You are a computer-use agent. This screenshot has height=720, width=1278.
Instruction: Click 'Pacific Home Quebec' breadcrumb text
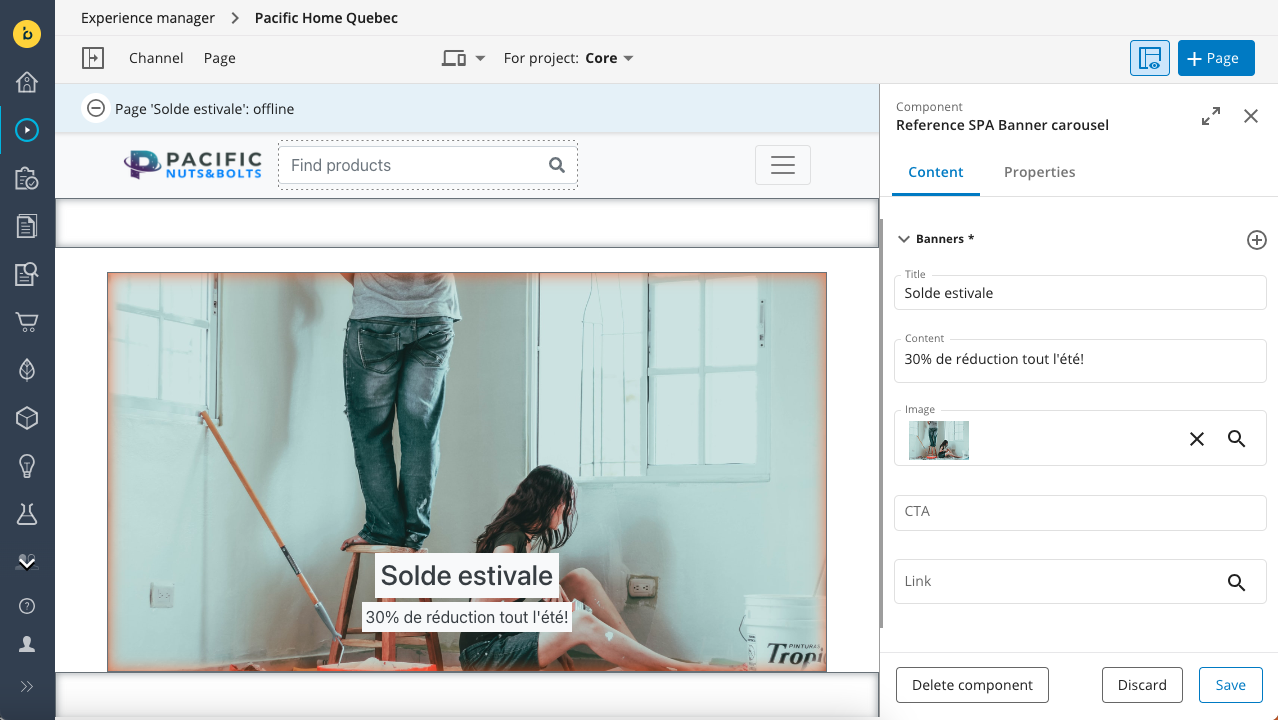click(x=326, y=18)
